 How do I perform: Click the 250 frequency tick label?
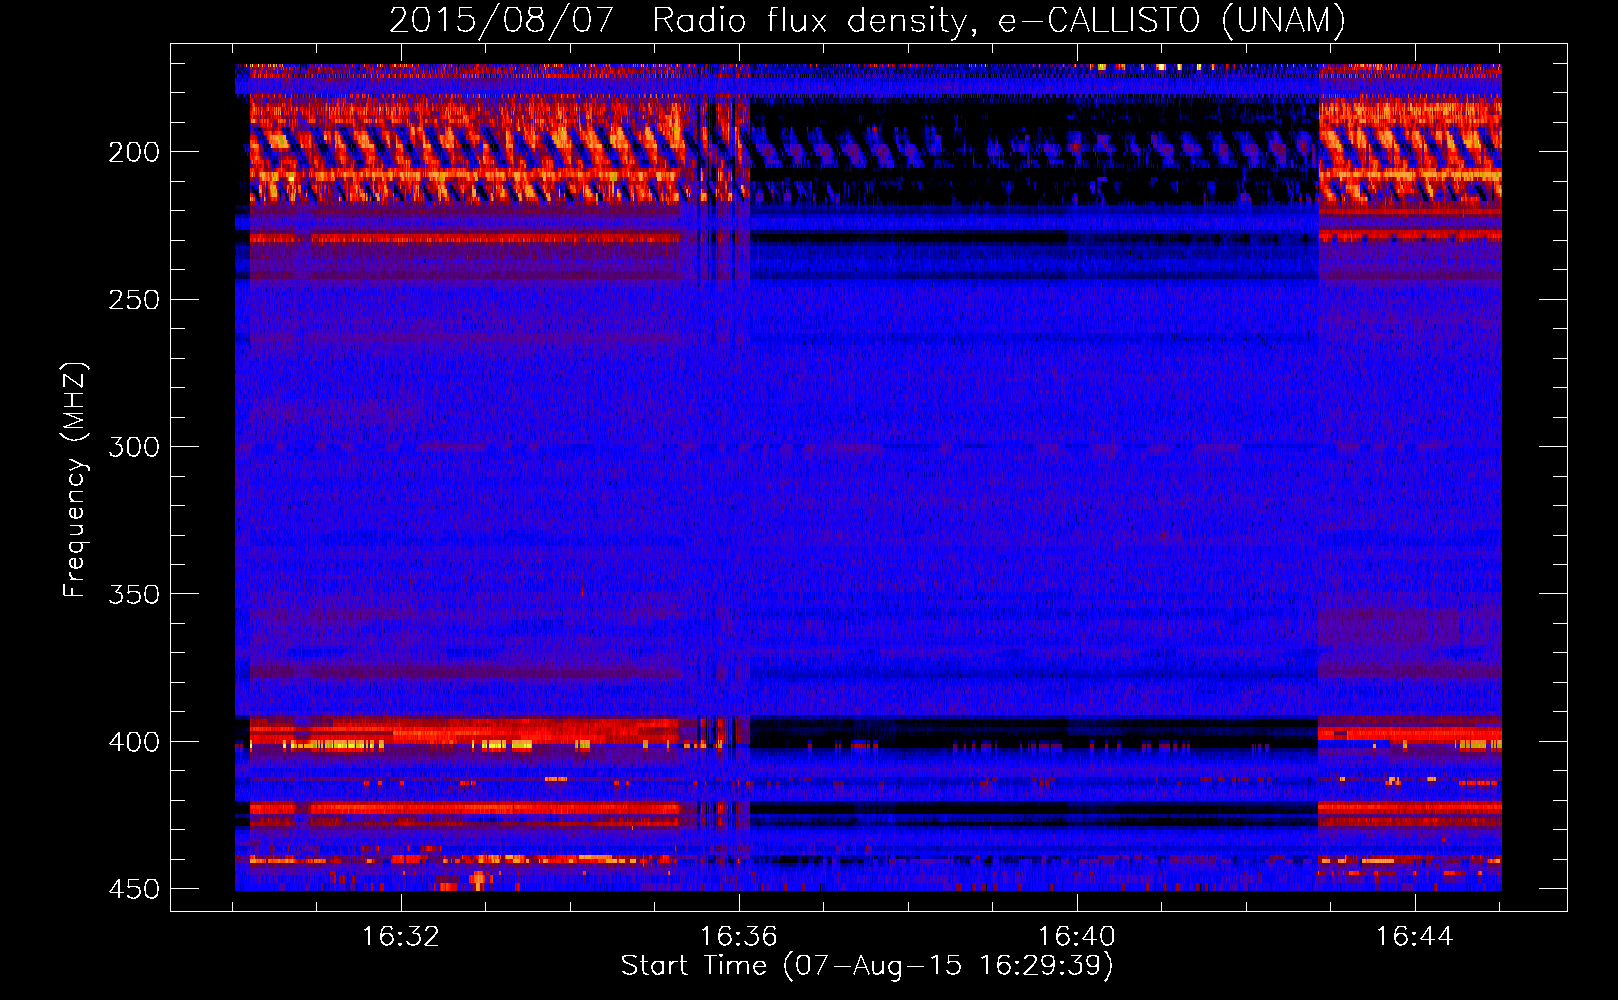coord(134,300)
